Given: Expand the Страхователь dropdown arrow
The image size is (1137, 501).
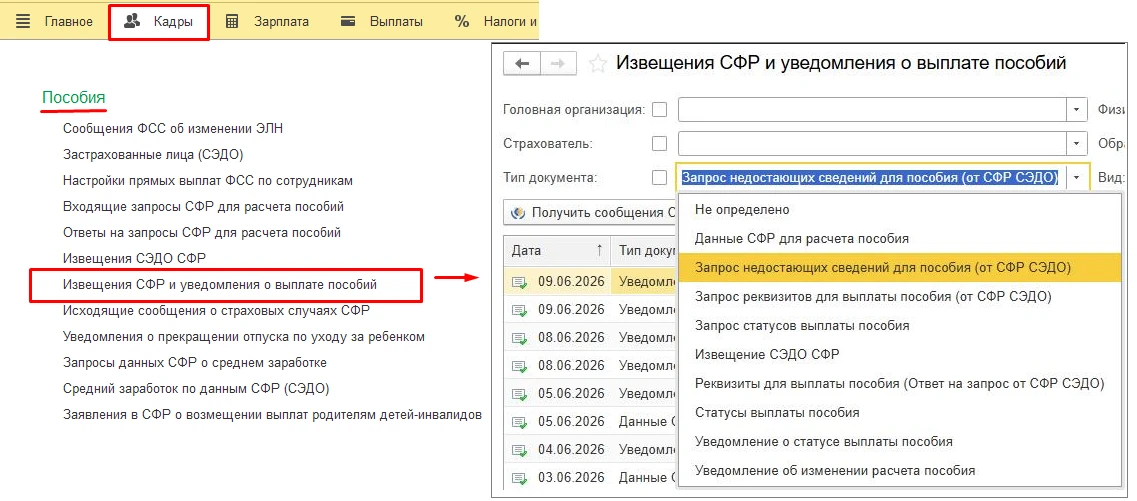Looking at the screenshot, I should (x=1077, y=144).
